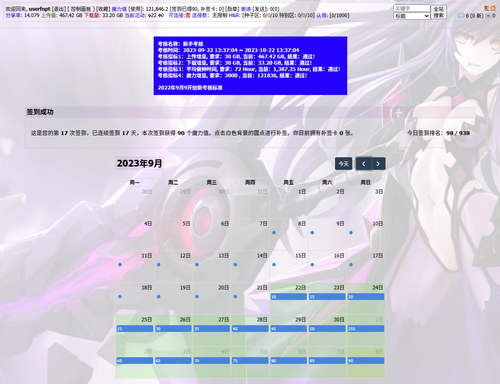Select the blue 255 event on October 1日
The image size is (500, 384).
(366, 329)
